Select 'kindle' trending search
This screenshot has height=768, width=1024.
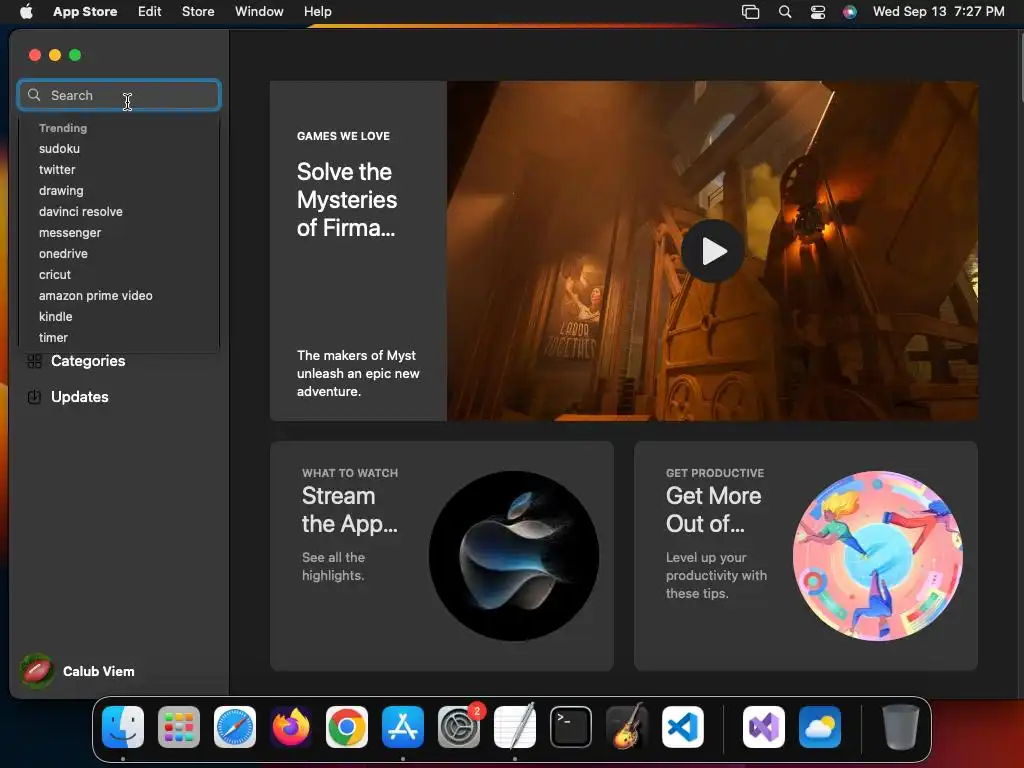(56, 316)
